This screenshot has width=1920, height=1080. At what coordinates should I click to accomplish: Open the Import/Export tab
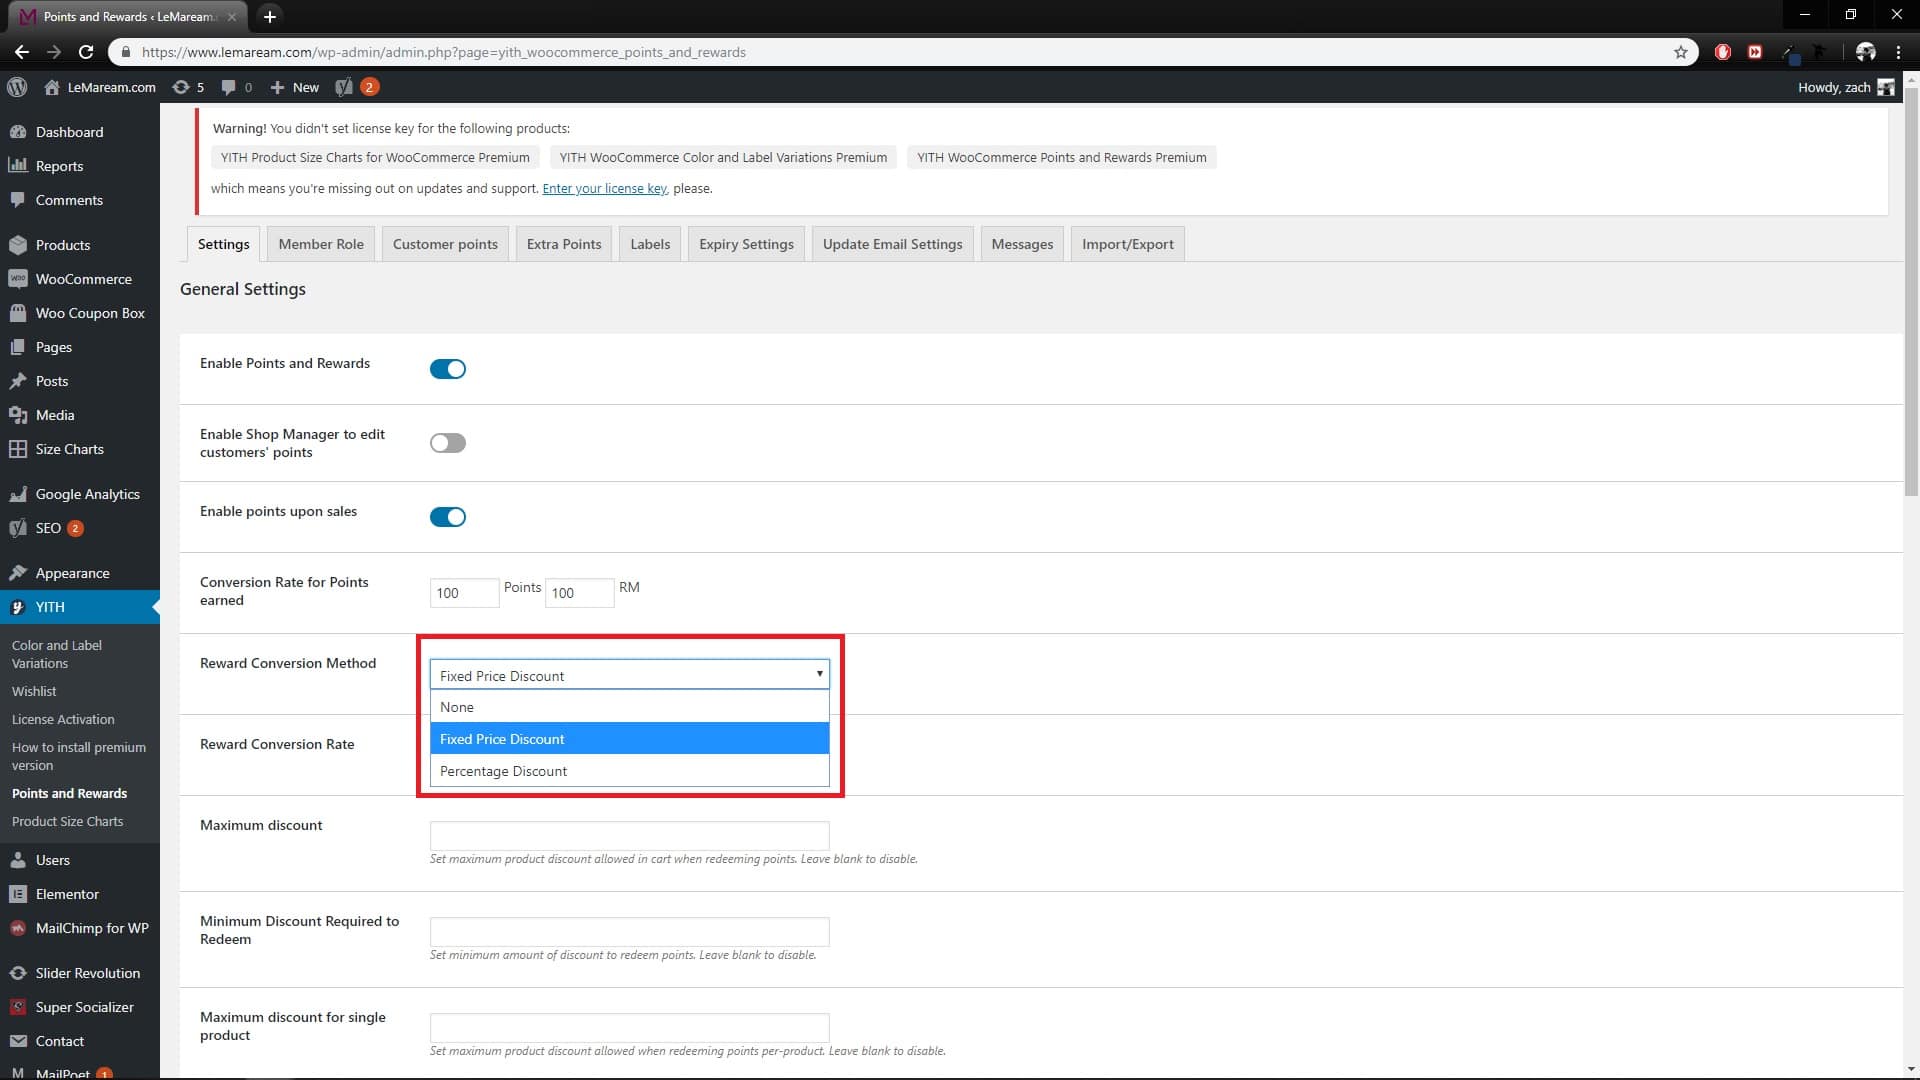click(1128, 244)
